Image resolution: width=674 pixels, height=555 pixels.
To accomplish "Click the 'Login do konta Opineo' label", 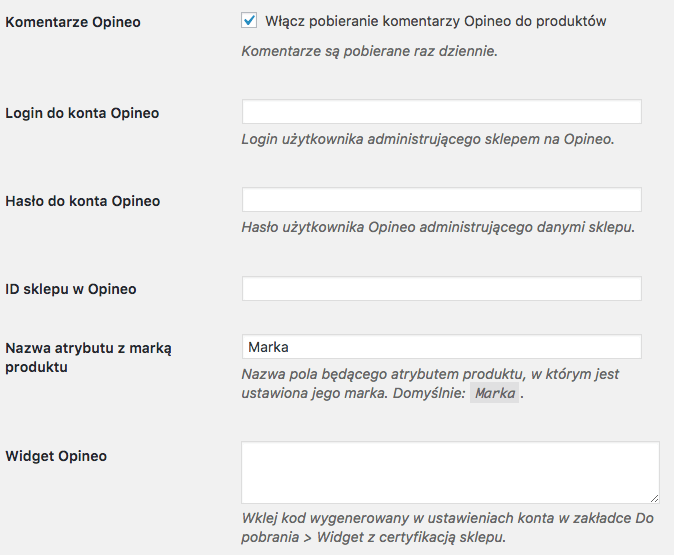I will tap(82, 113).
